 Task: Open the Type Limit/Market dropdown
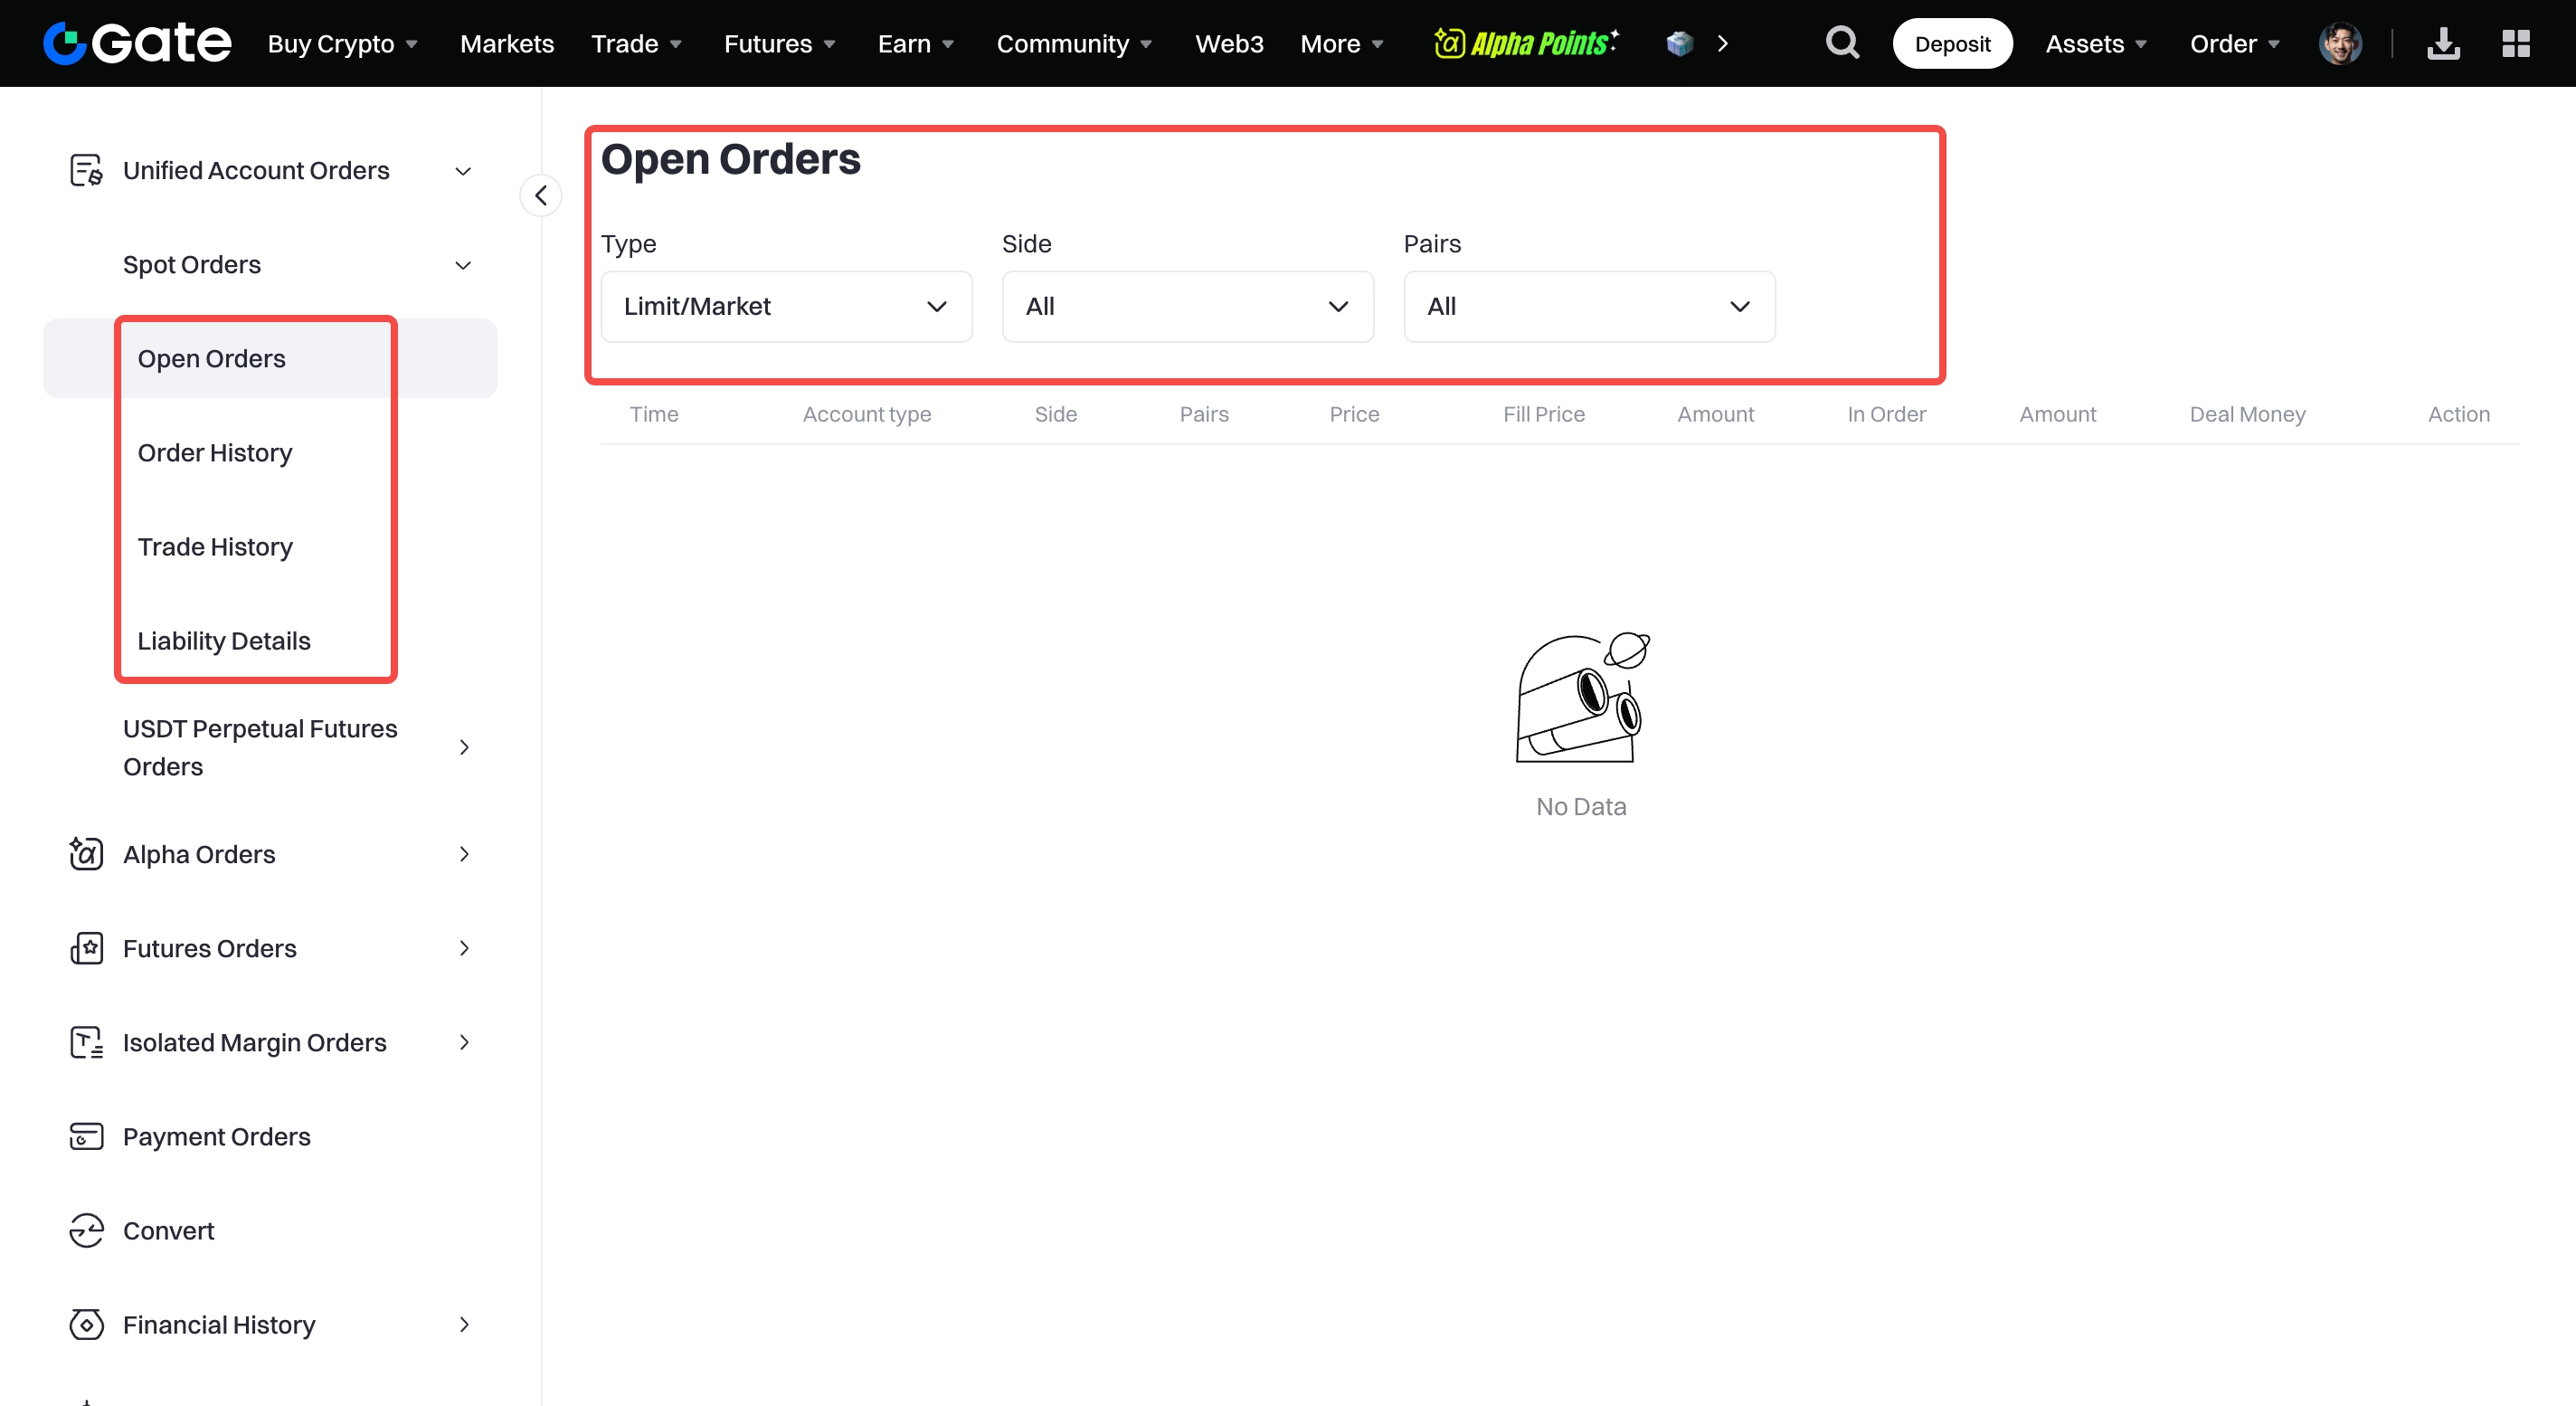(x=786, y=306)
